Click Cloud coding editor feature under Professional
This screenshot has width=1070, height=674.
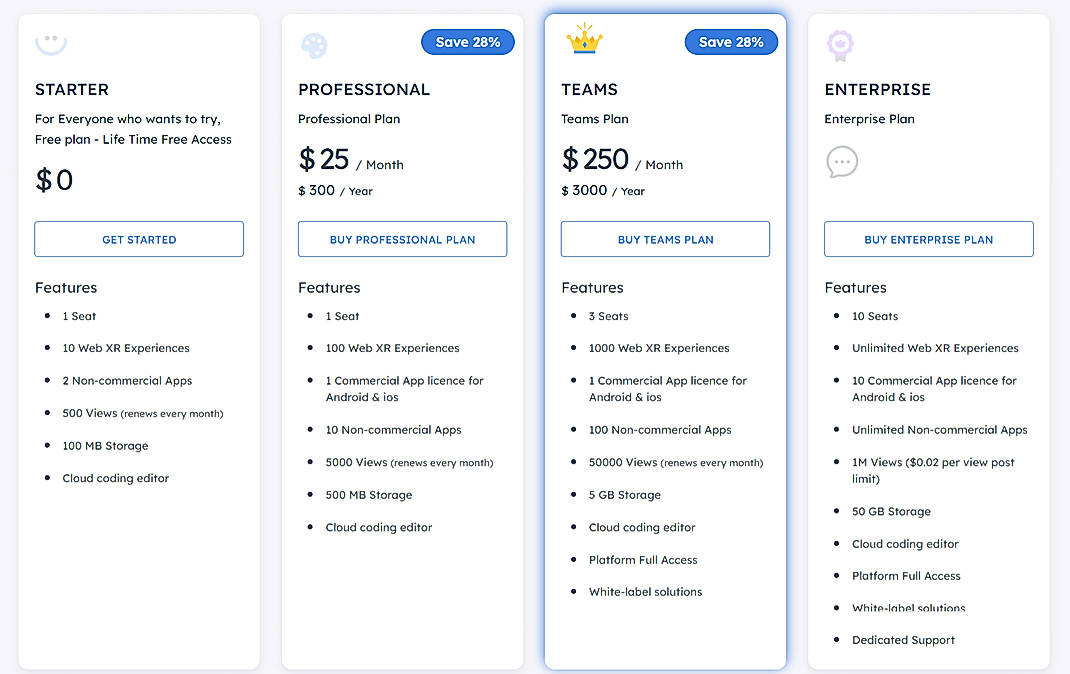(x=378, y=527)
